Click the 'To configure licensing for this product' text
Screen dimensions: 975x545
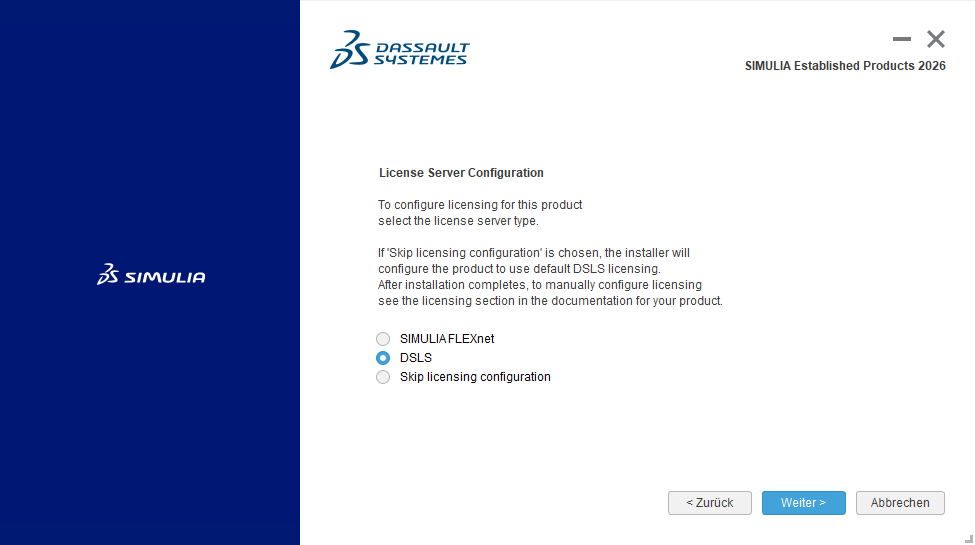(480, 205)
